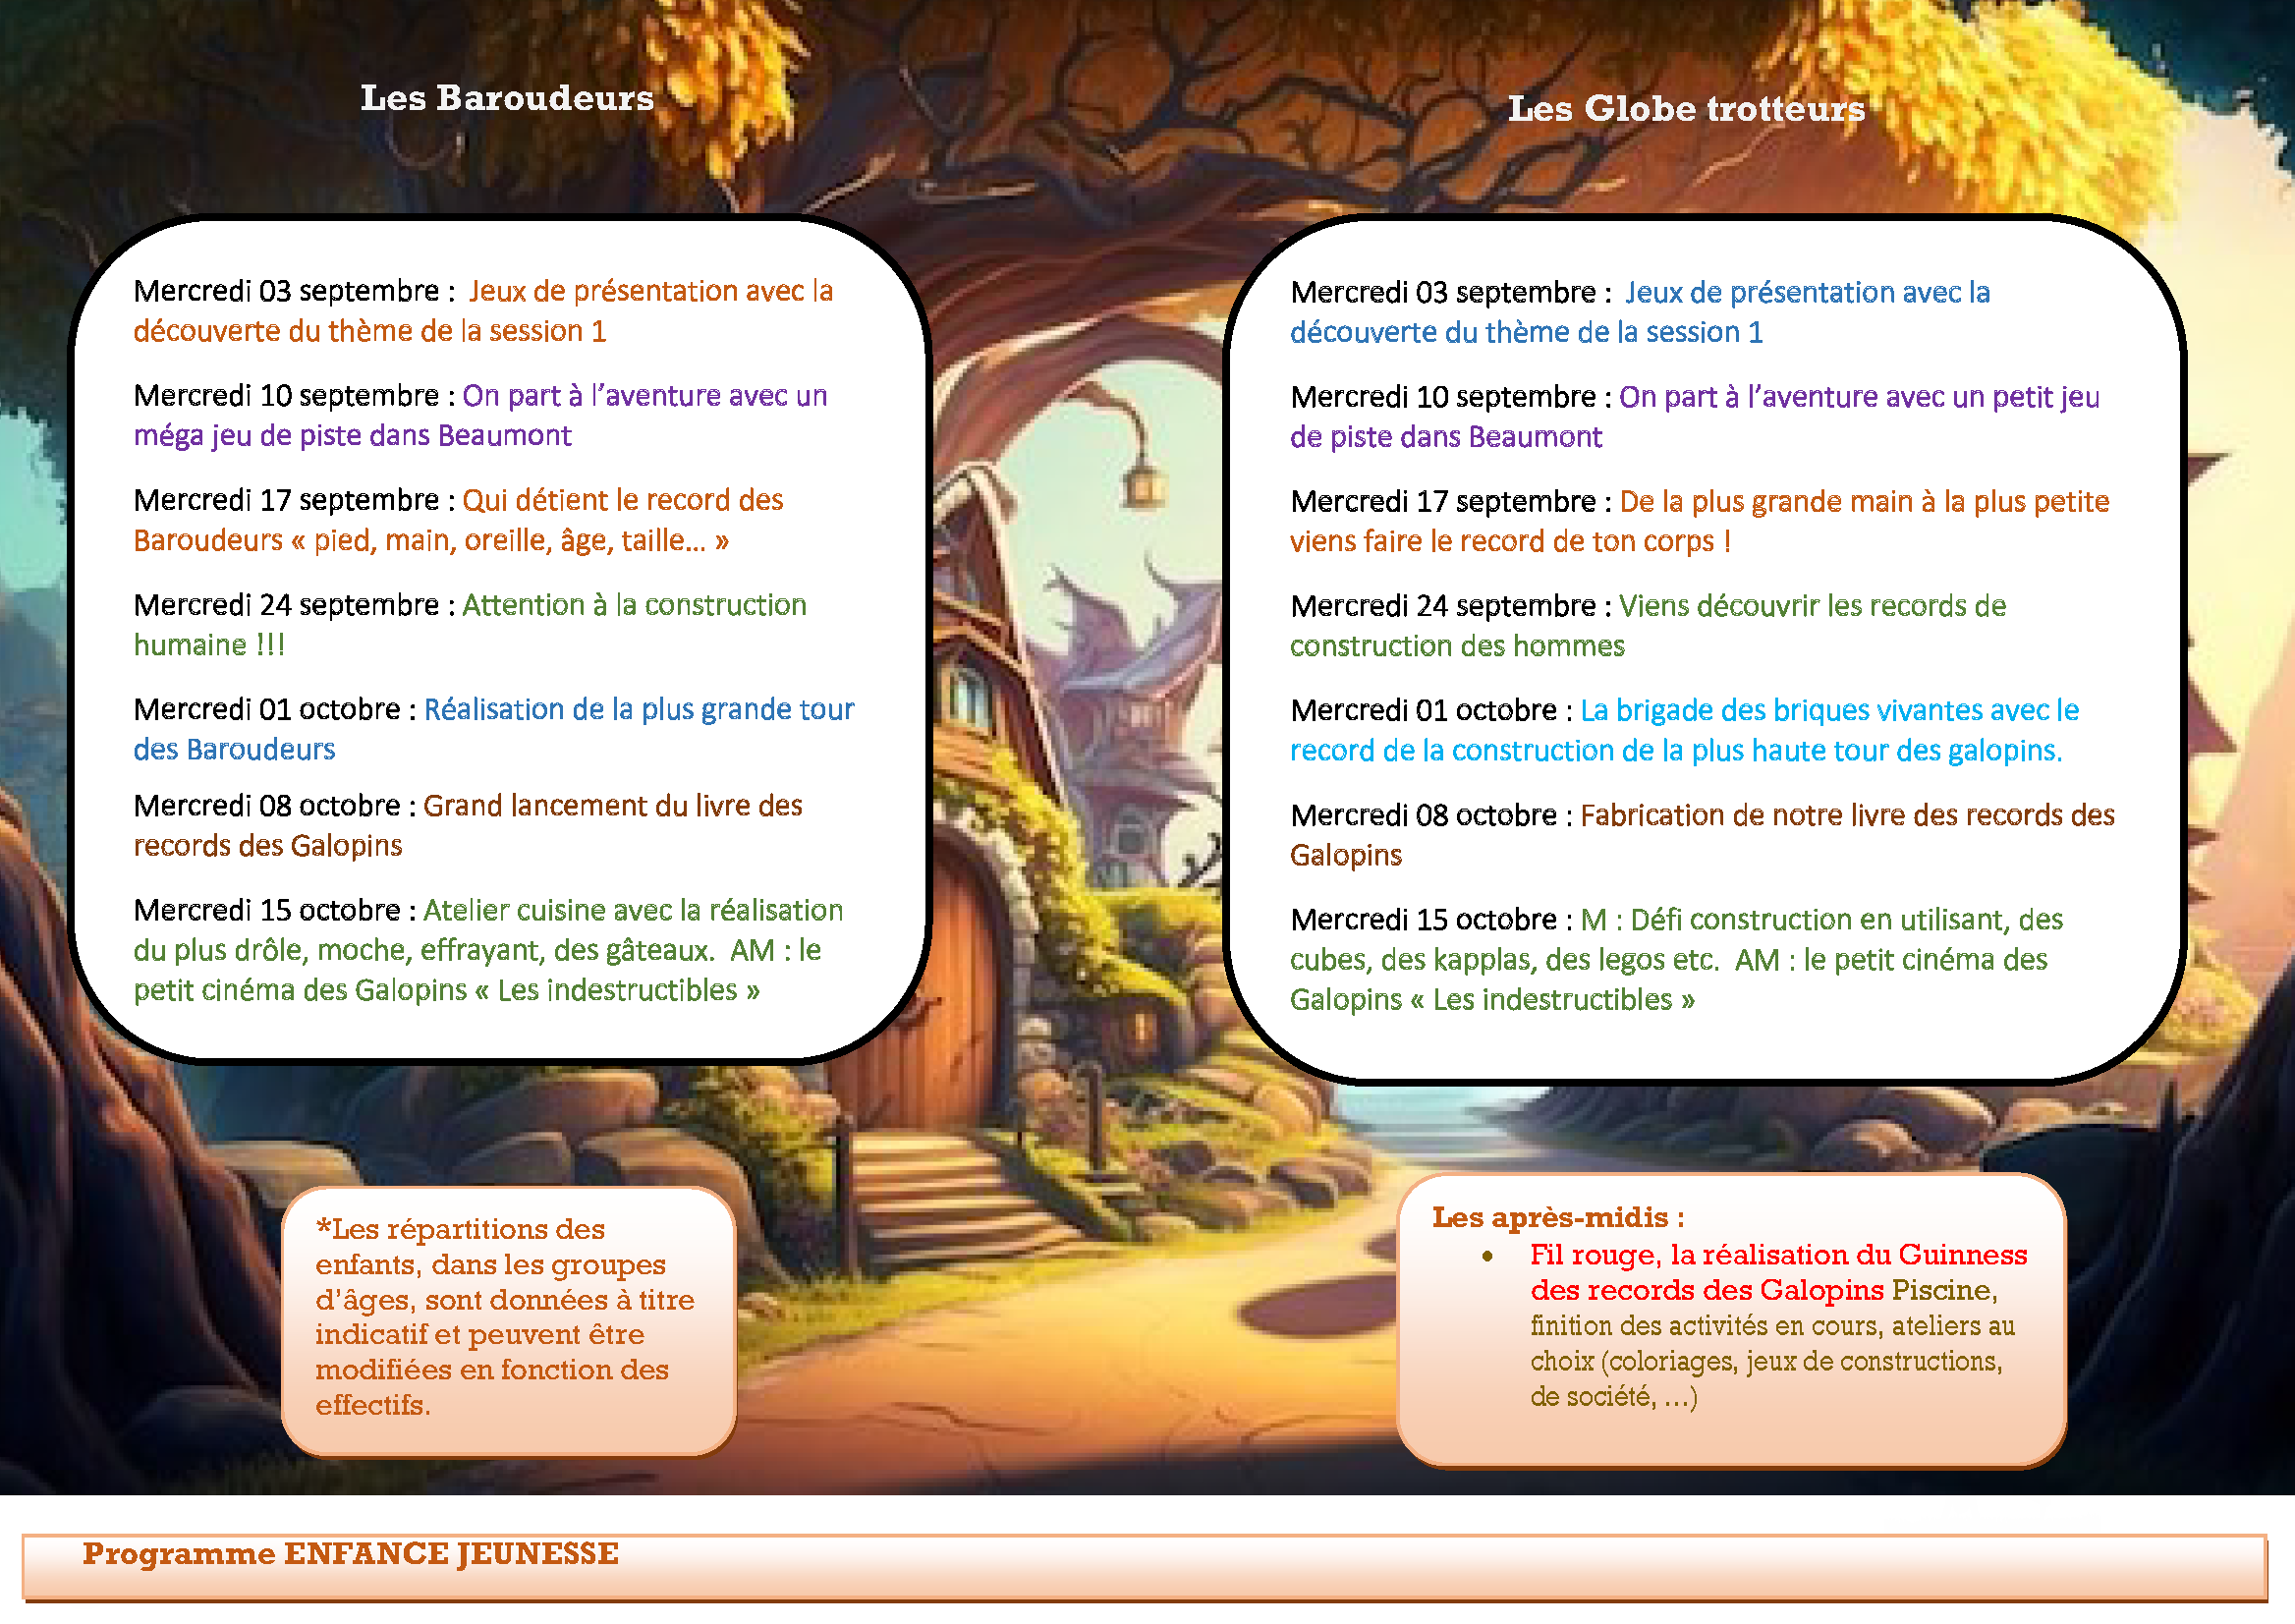Click 'Réalisation de la plus grande tour' text
Image resolution: width=2295 pixels, height=1624 pixels.
click(x=638, y=710)
